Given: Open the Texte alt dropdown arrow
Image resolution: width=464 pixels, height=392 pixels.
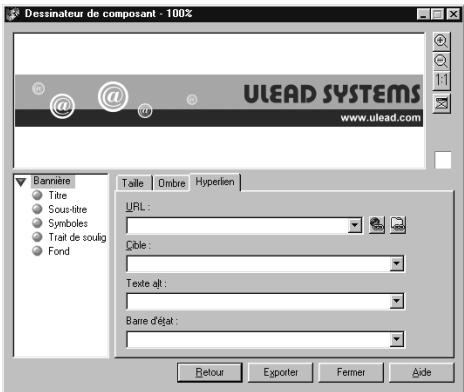Looking at the screenshot, I should coord(396,301).
